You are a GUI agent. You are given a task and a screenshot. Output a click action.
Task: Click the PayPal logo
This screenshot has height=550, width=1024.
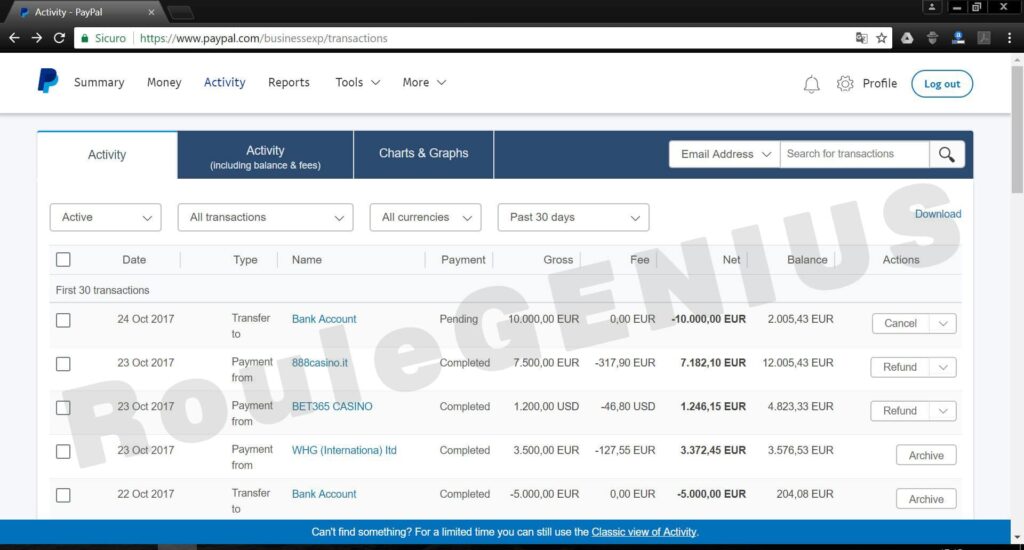point(48,81)
